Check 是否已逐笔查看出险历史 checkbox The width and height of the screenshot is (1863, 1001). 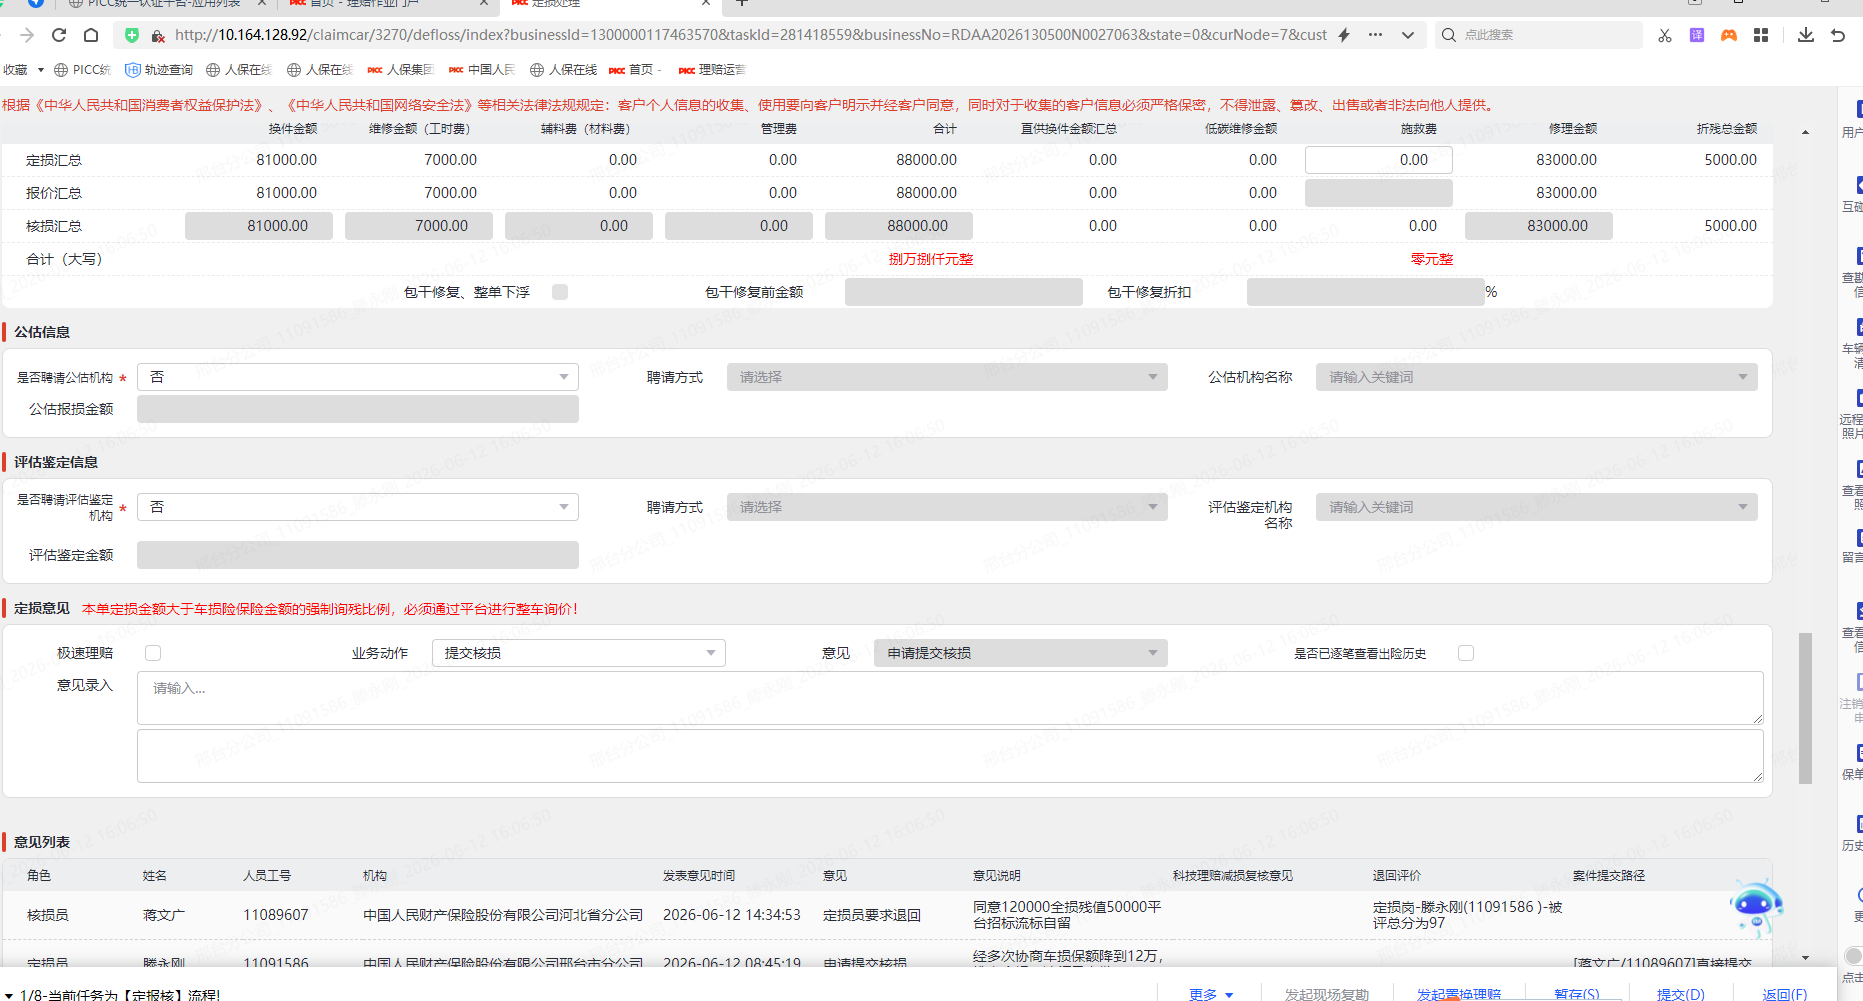point(1466,653)
